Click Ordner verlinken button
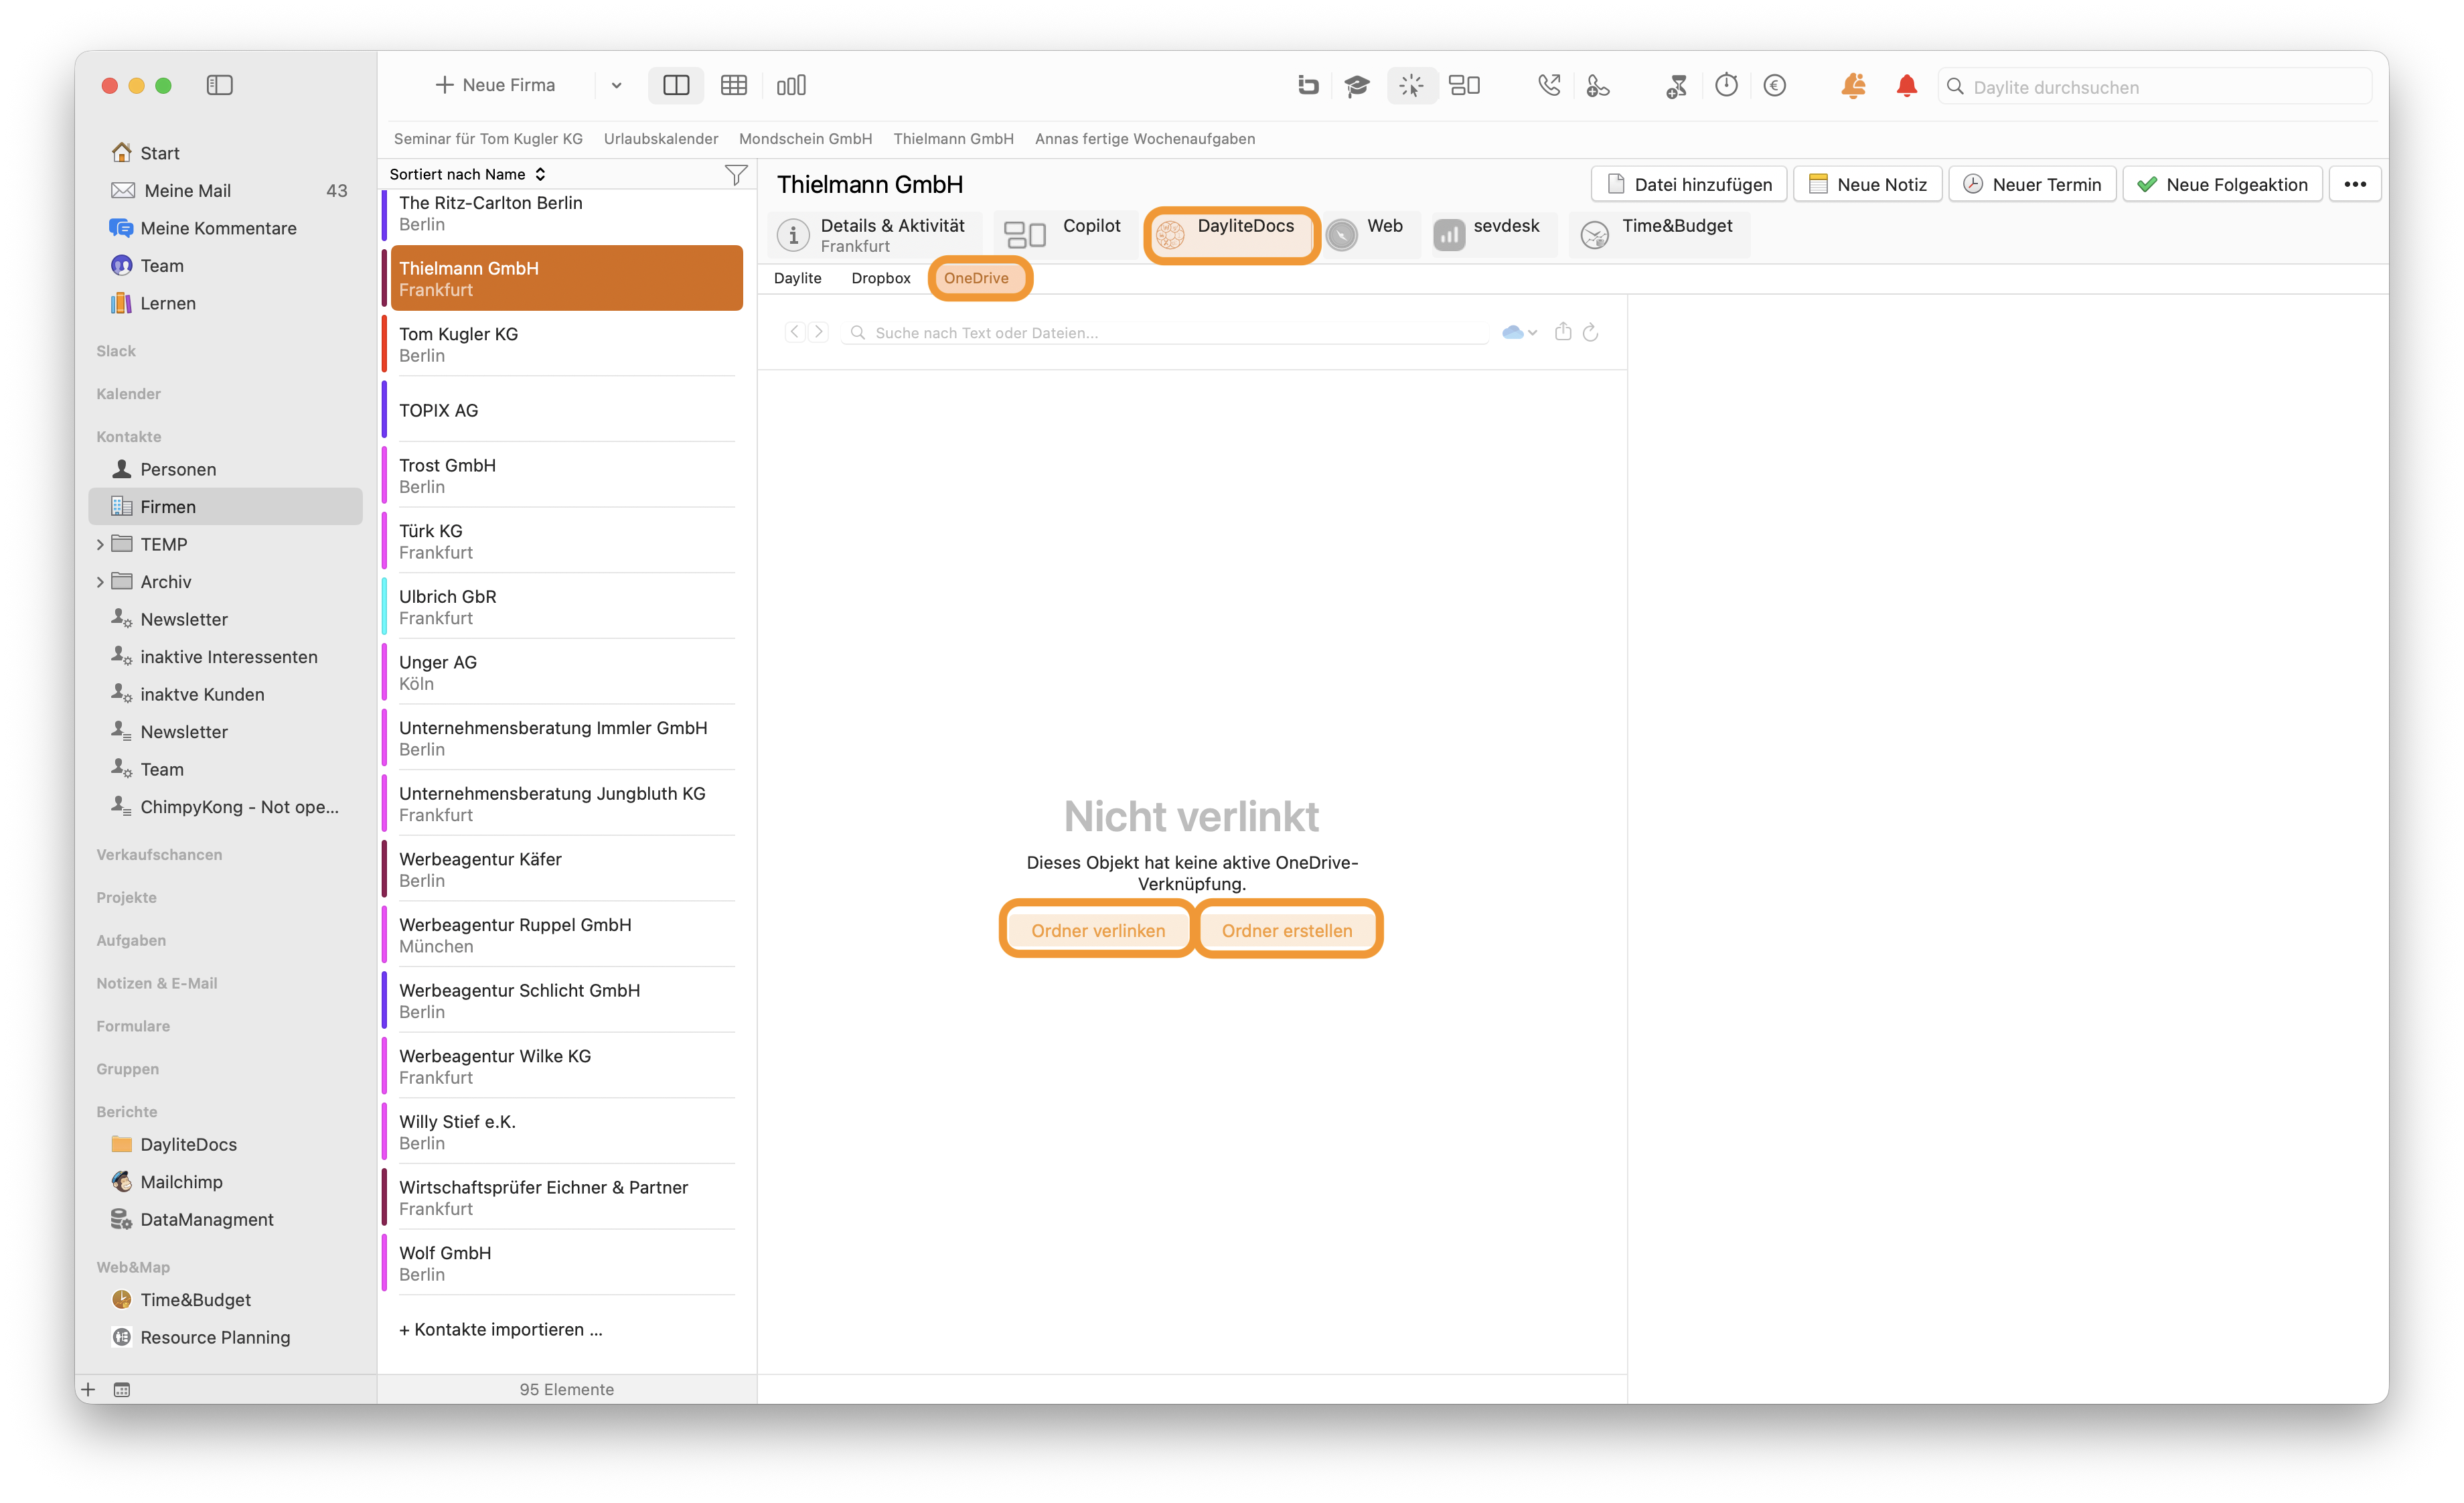The height and width of the screenshot is (1503, 2464). click(x=1098, y=930)
